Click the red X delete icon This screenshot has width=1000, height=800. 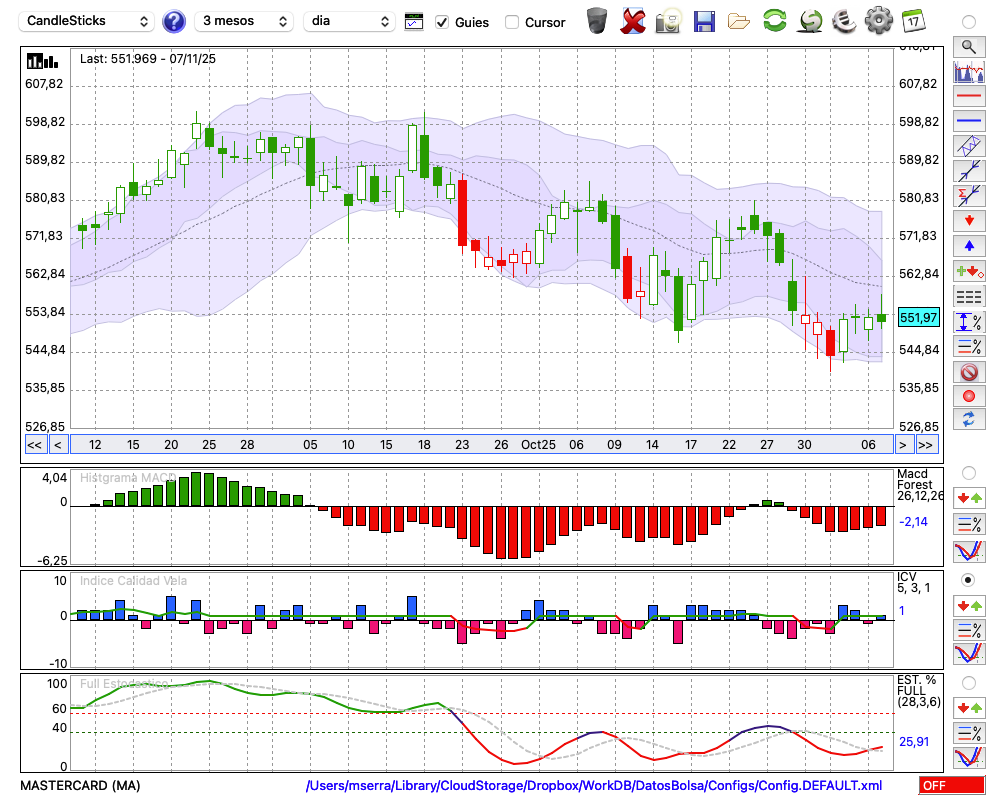(x=632, y=21)
